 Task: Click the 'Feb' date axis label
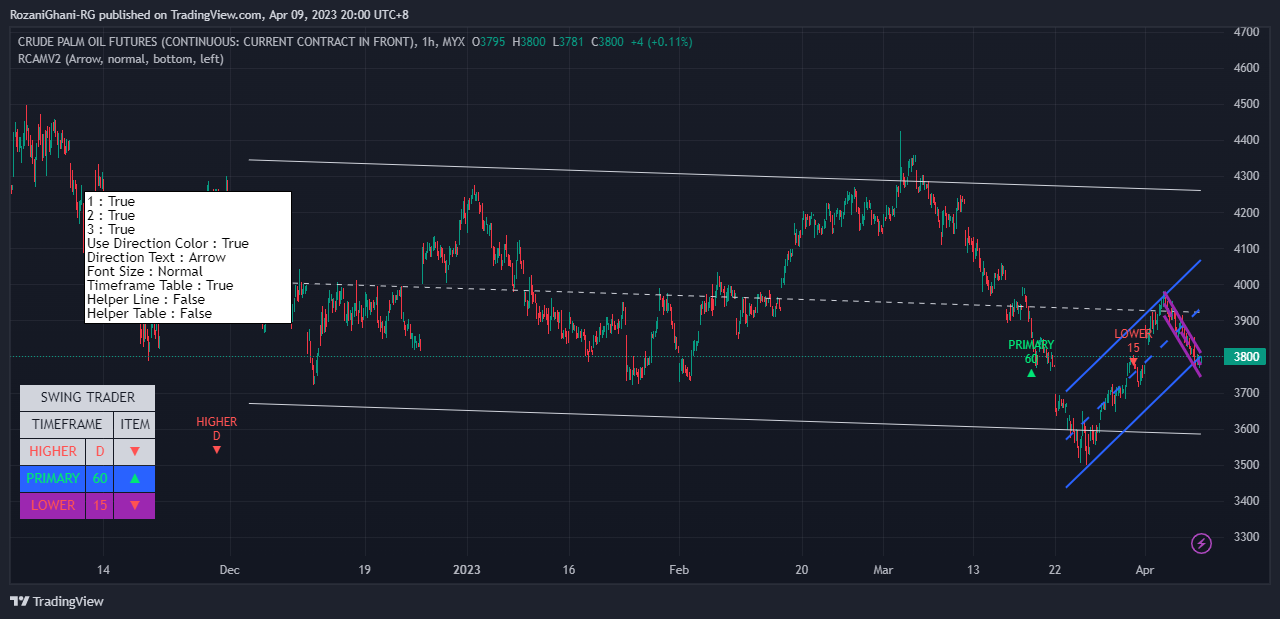point(679,570)
